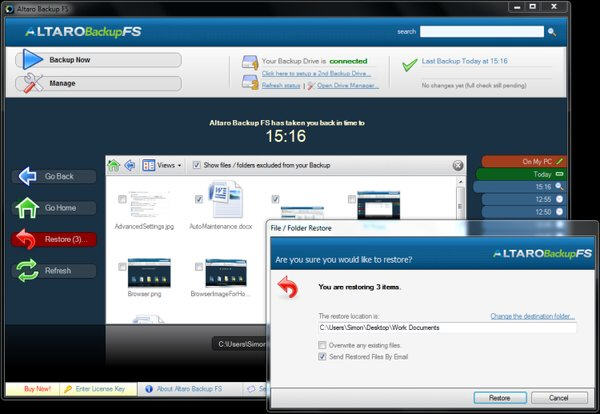Click the blue Backup Now play icon
Viewport: 600px width, 414px height.
pyautogui.click(x=32, y=60)
